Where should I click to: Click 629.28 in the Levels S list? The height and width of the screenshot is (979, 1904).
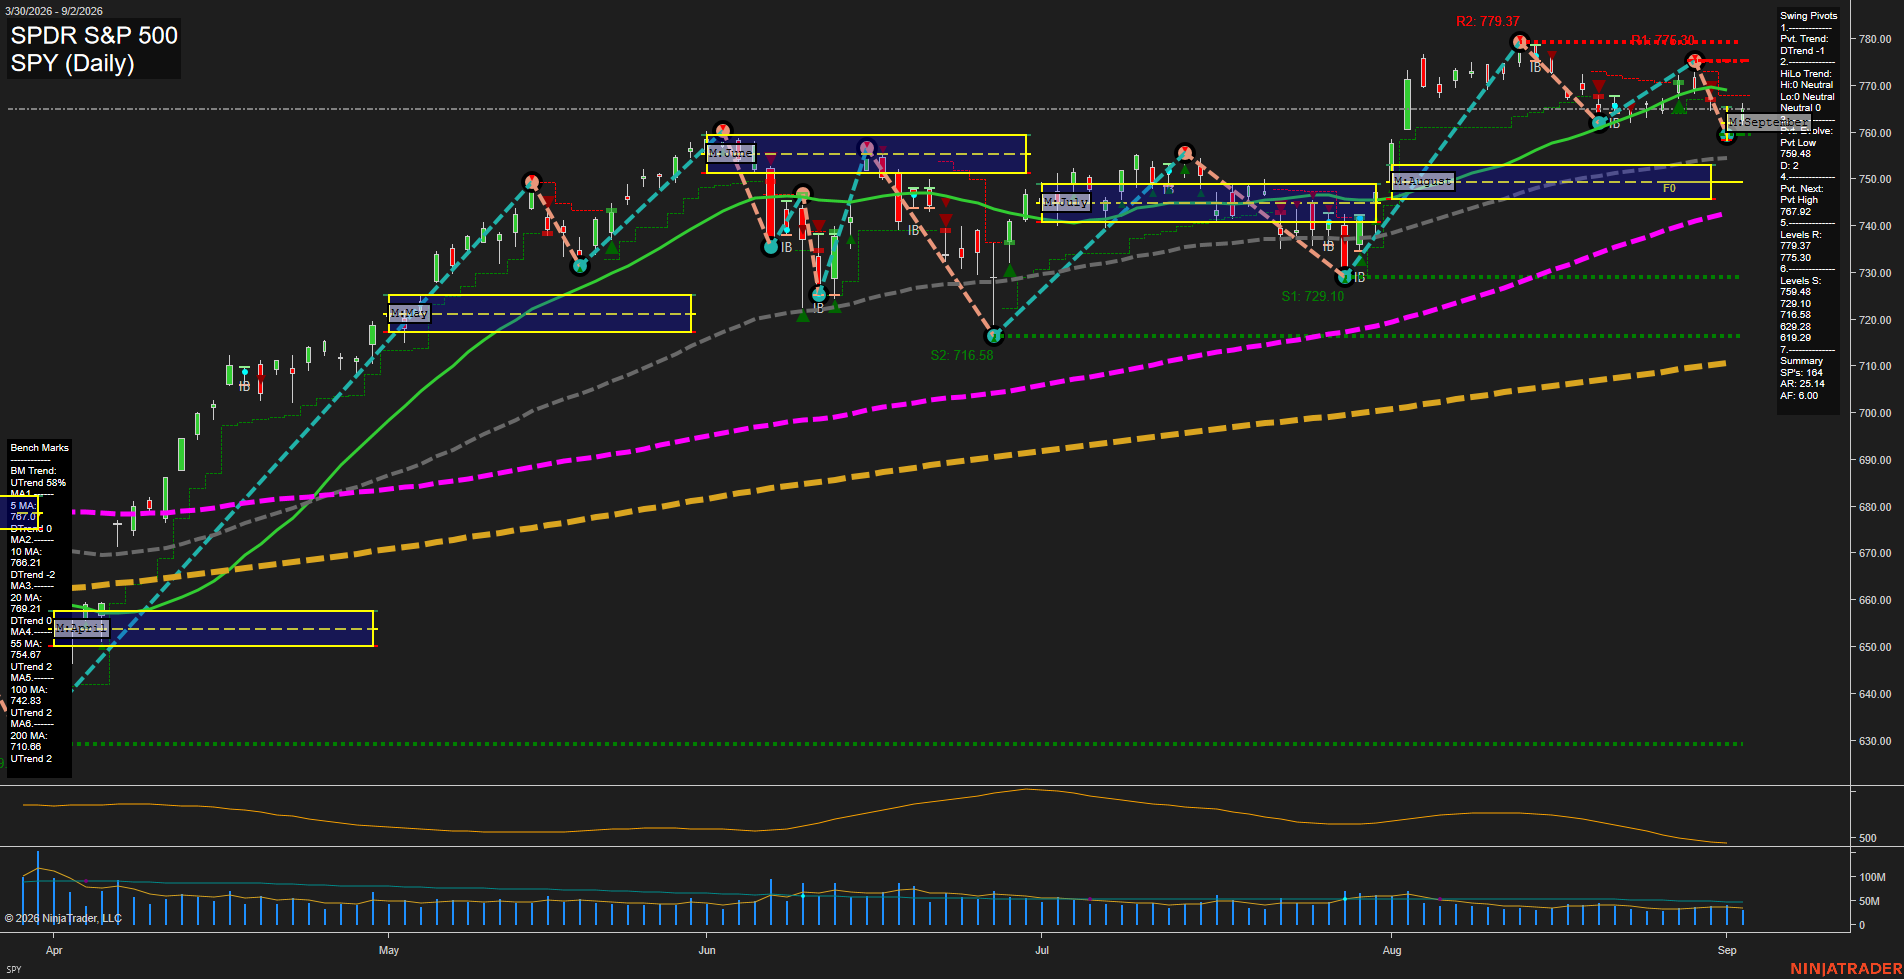1795,327
